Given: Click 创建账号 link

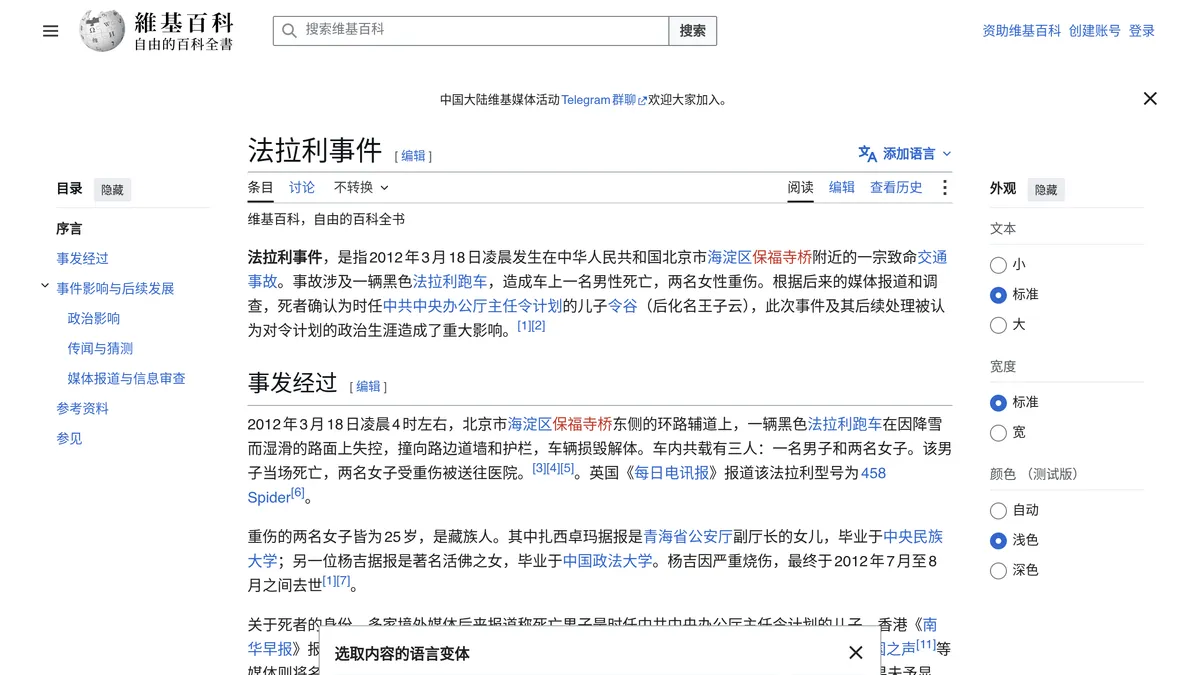Looking at the screenshot, I should tap(1095, 31).
